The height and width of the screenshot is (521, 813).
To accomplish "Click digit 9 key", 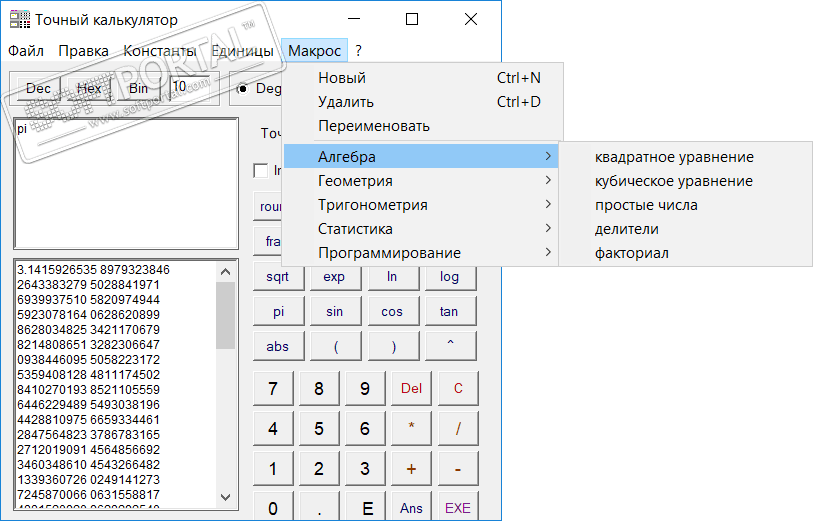I will (365, 388).
